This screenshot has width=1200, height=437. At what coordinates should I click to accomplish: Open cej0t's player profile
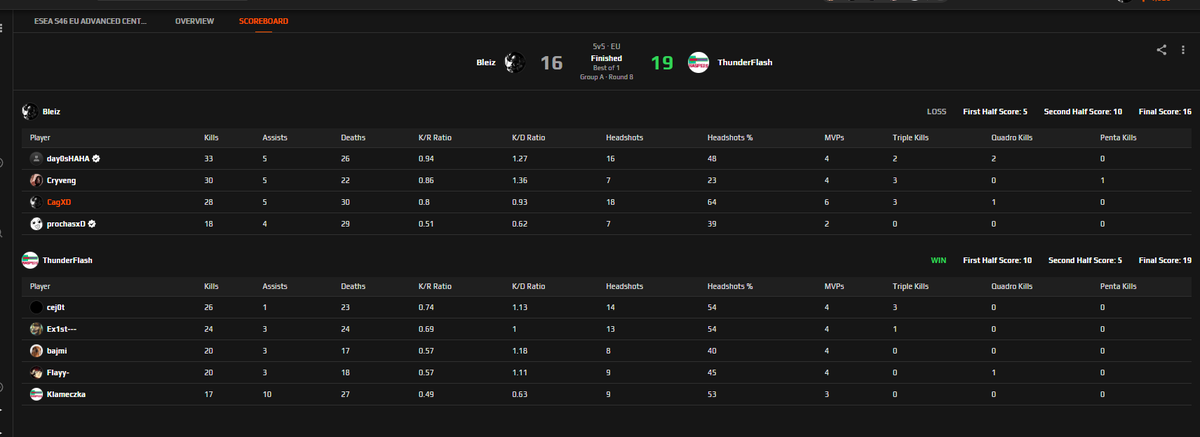coord(57,307)
